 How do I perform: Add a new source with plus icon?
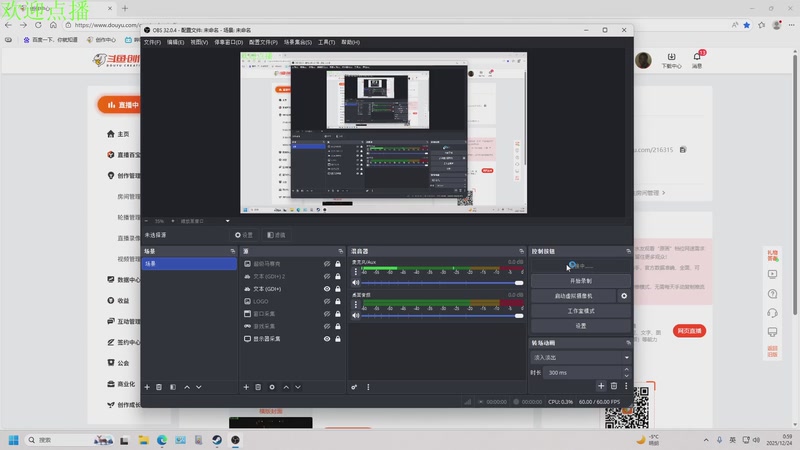[246, 387]
